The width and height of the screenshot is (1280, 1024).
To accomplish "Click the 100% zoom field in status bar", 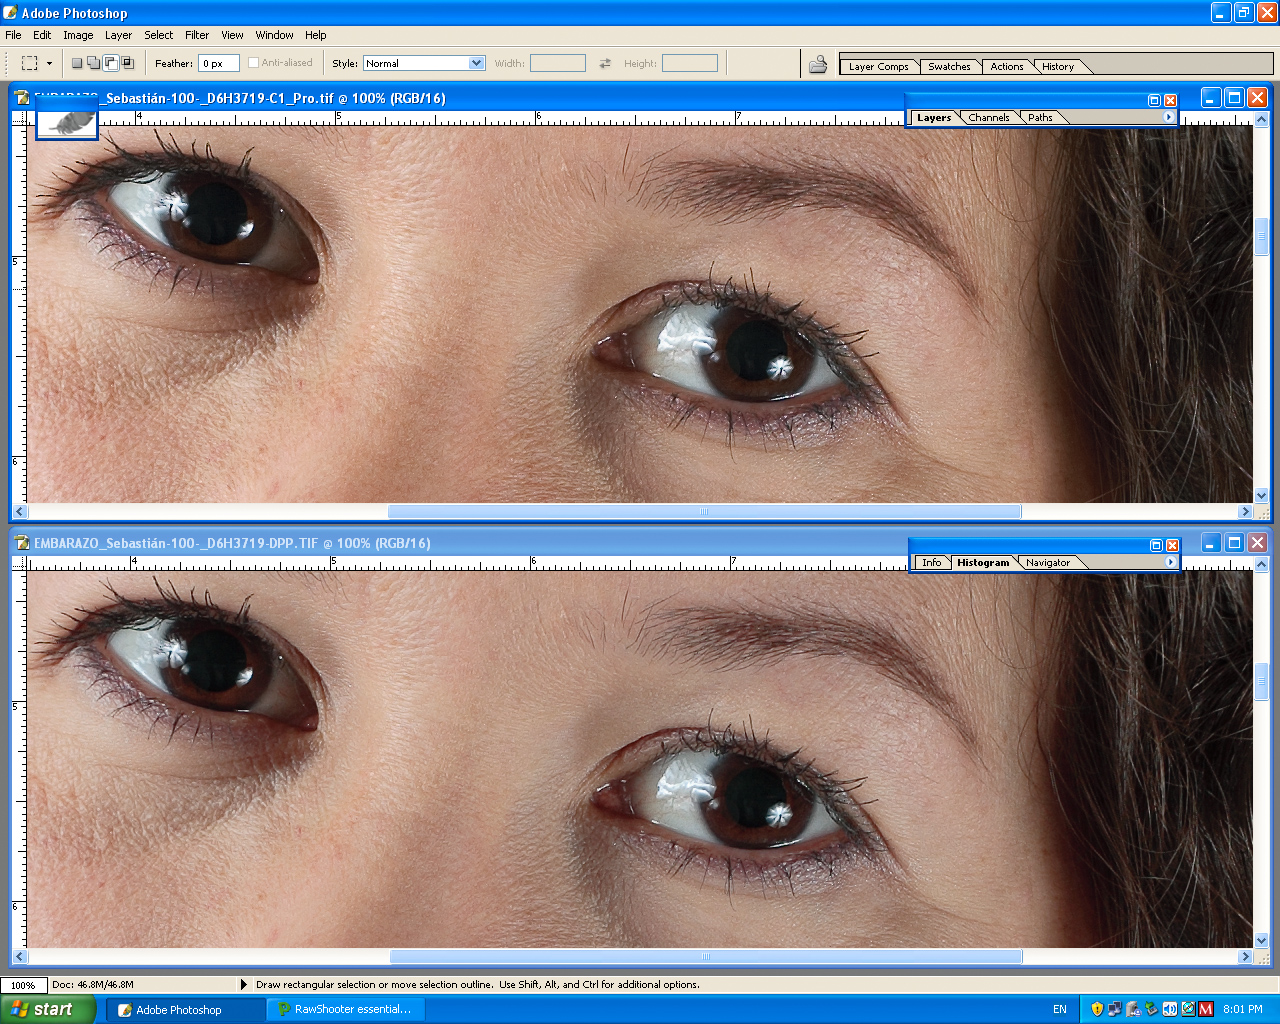I will click(x=22, y=985).
